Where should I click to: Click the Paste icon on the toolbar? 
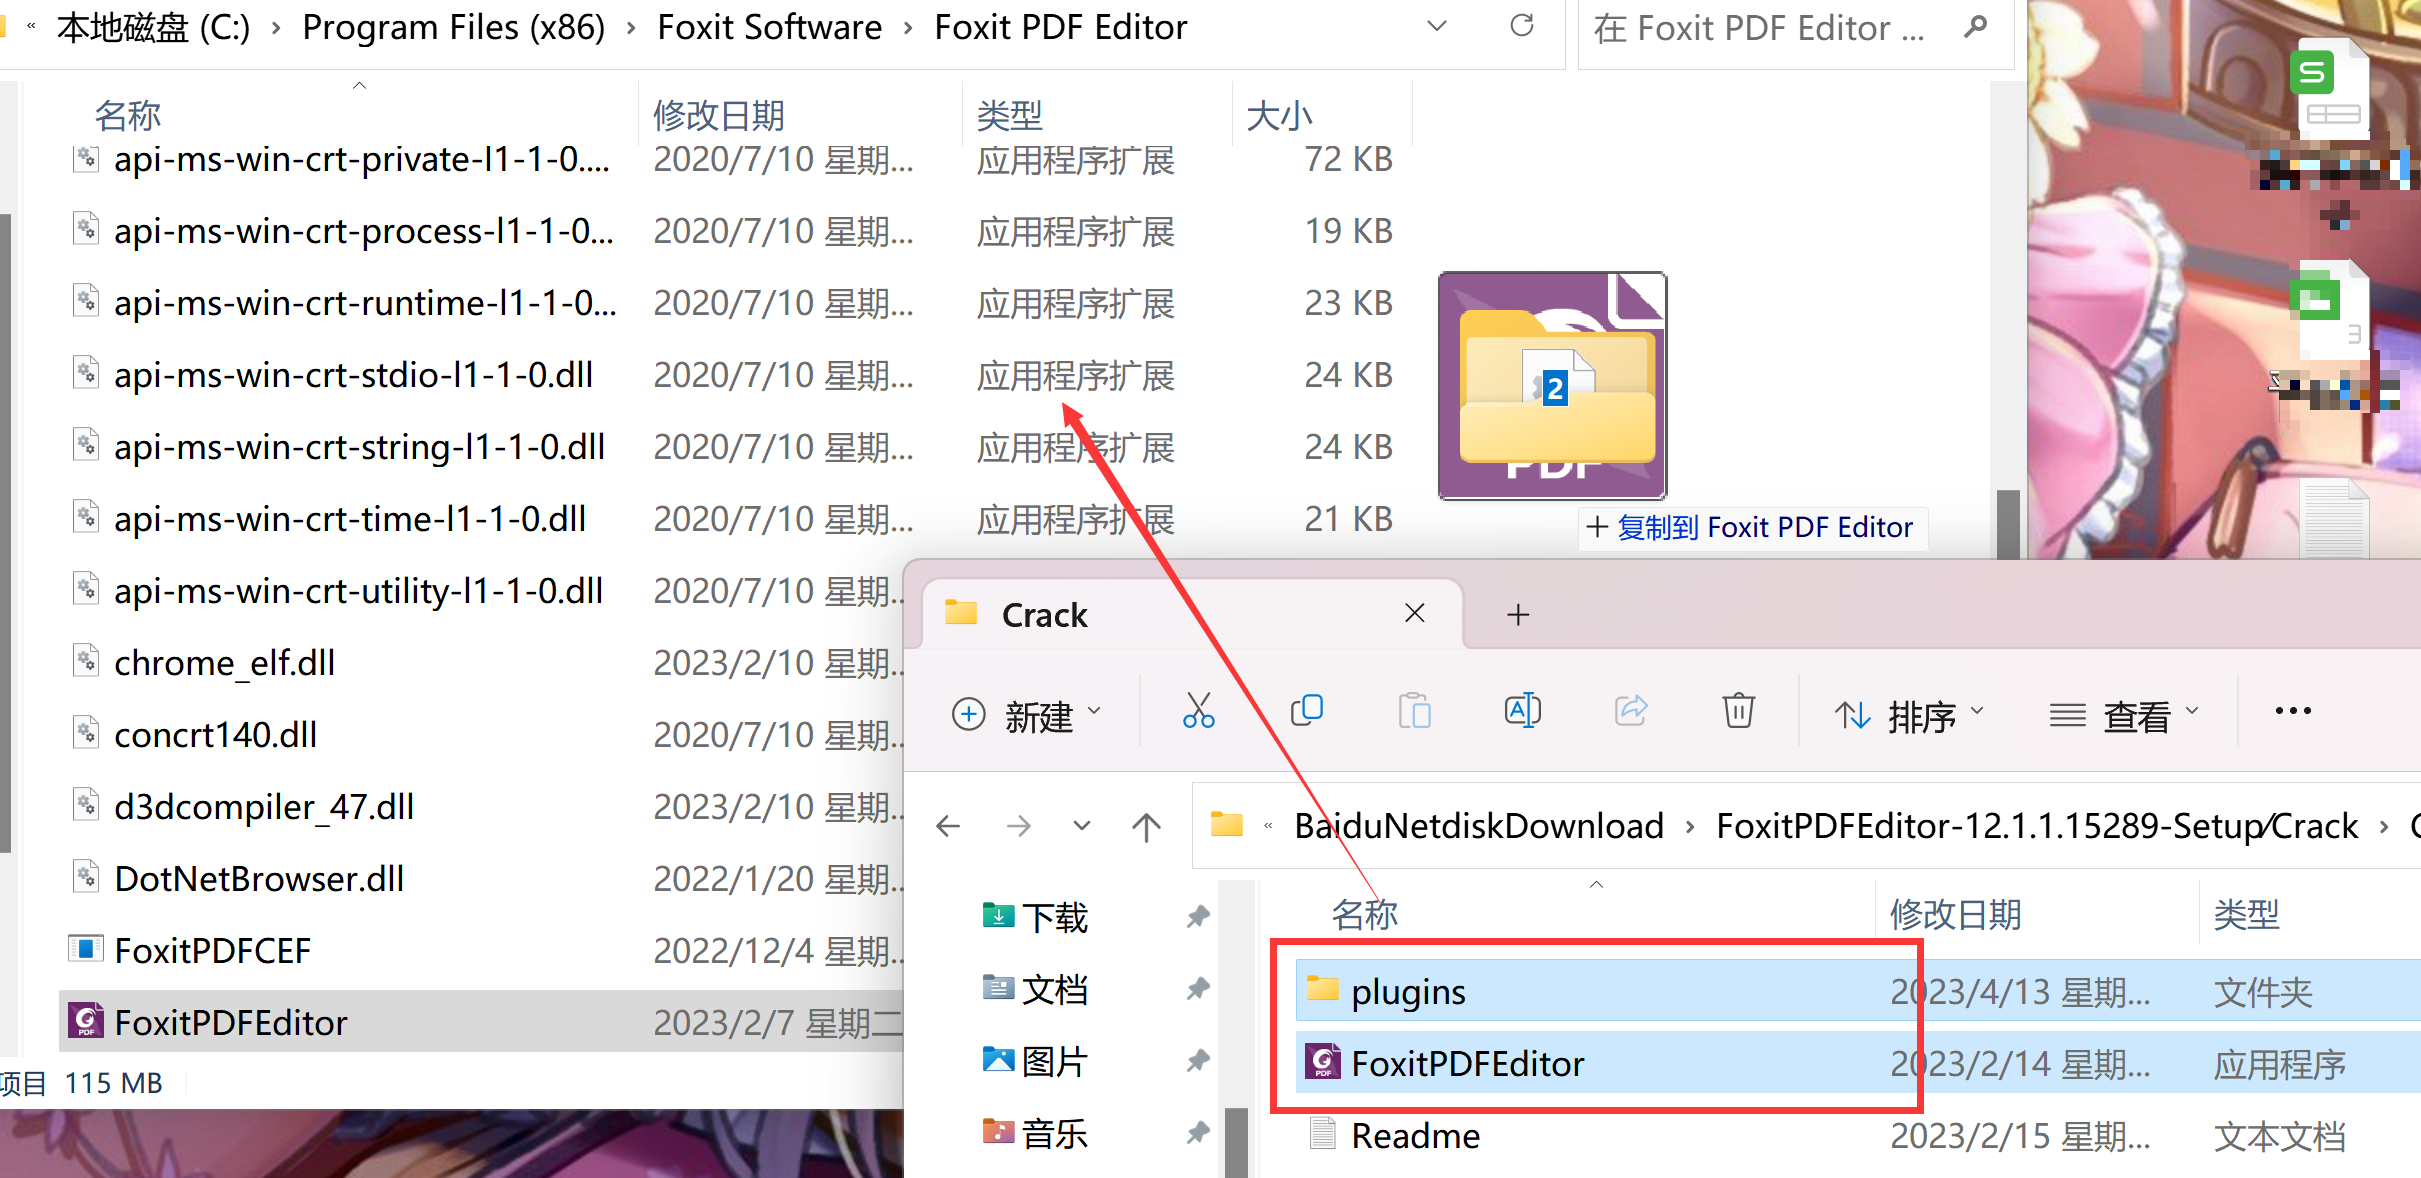(1415, 711)
